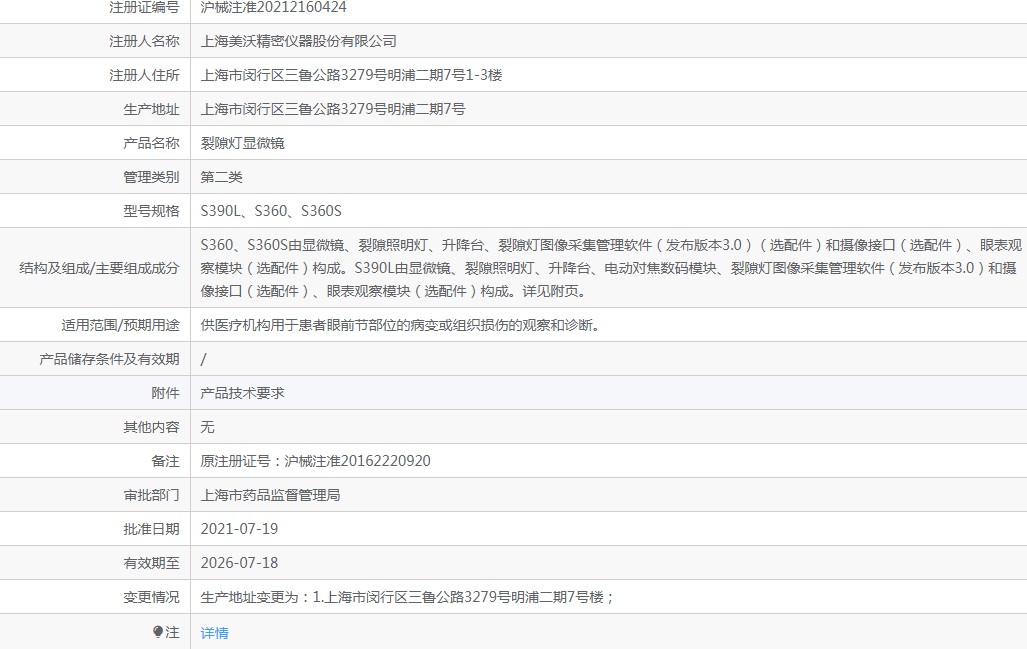Click the 附件 label
Screen dimensions: 1027x649
165,393
